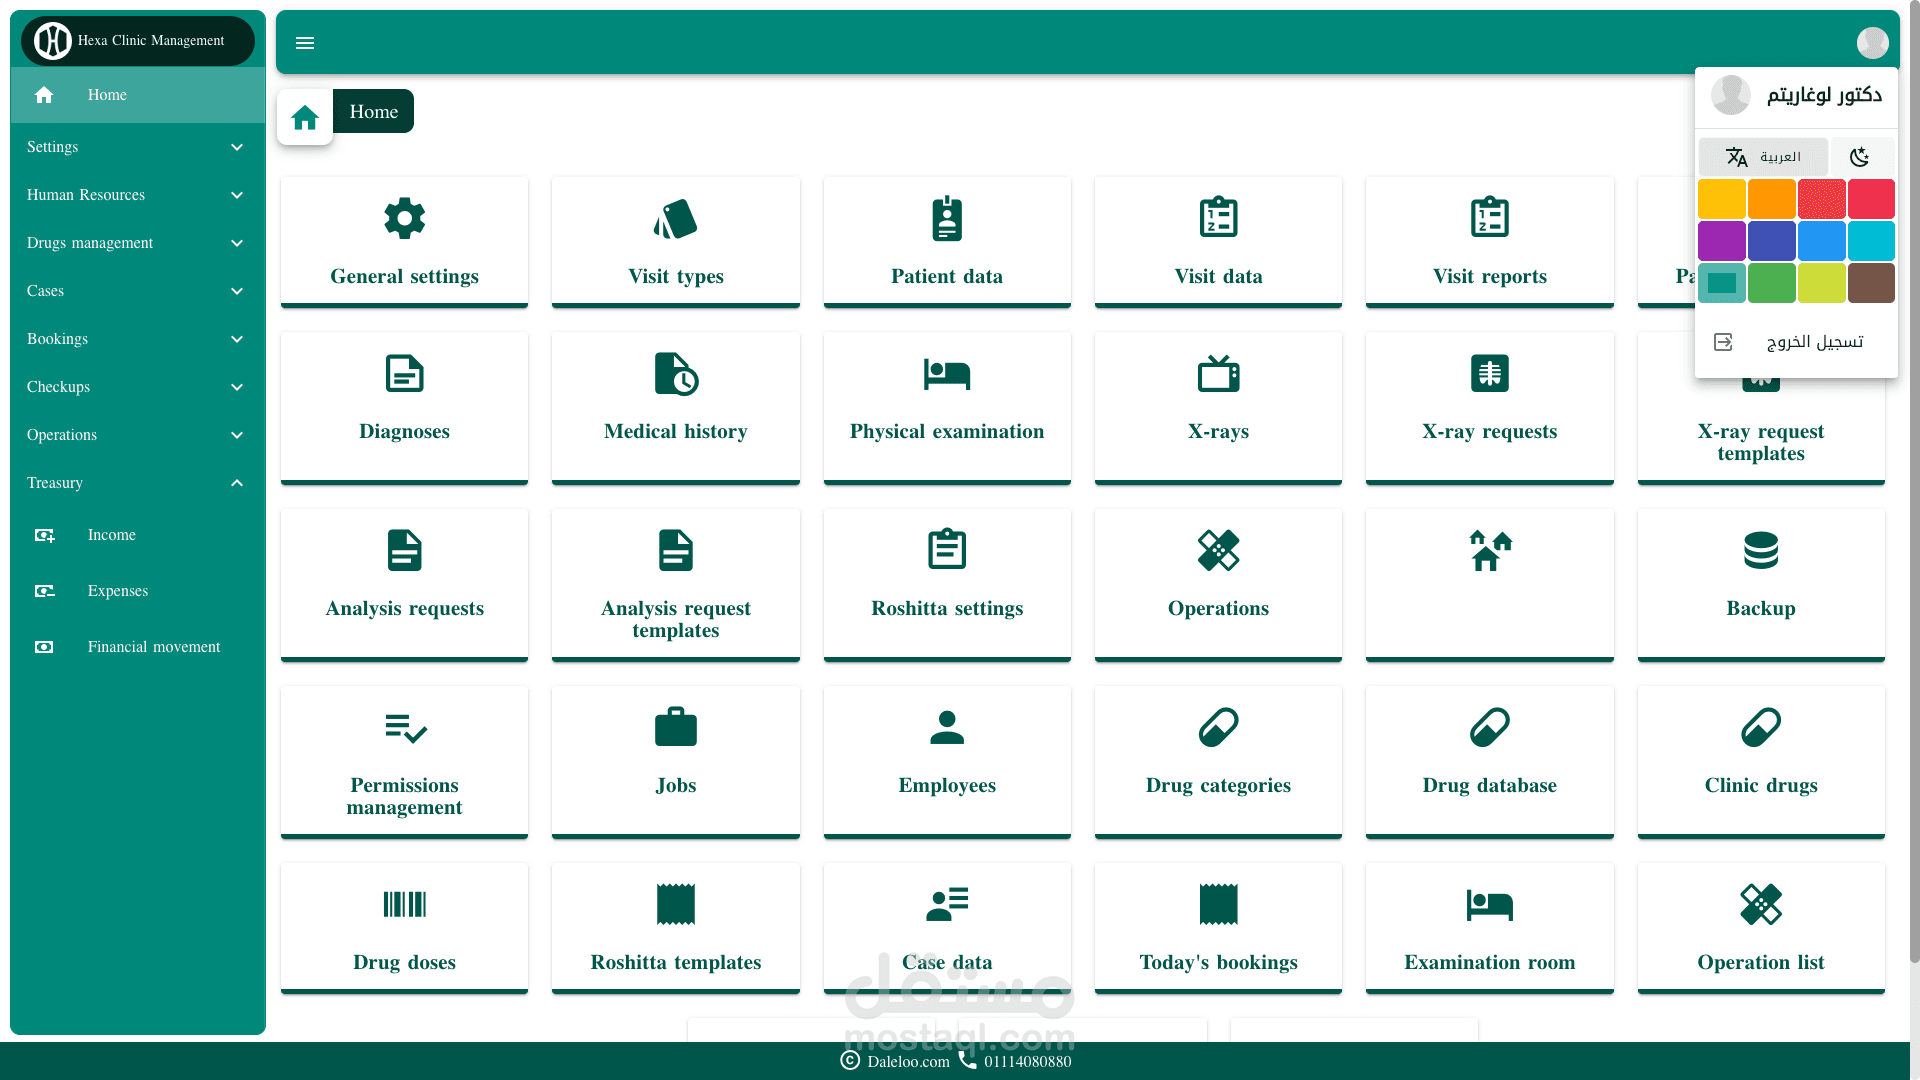Open Income in the sidebar
Viewport: 1920px width, 1080px height.
pos(112,535)
